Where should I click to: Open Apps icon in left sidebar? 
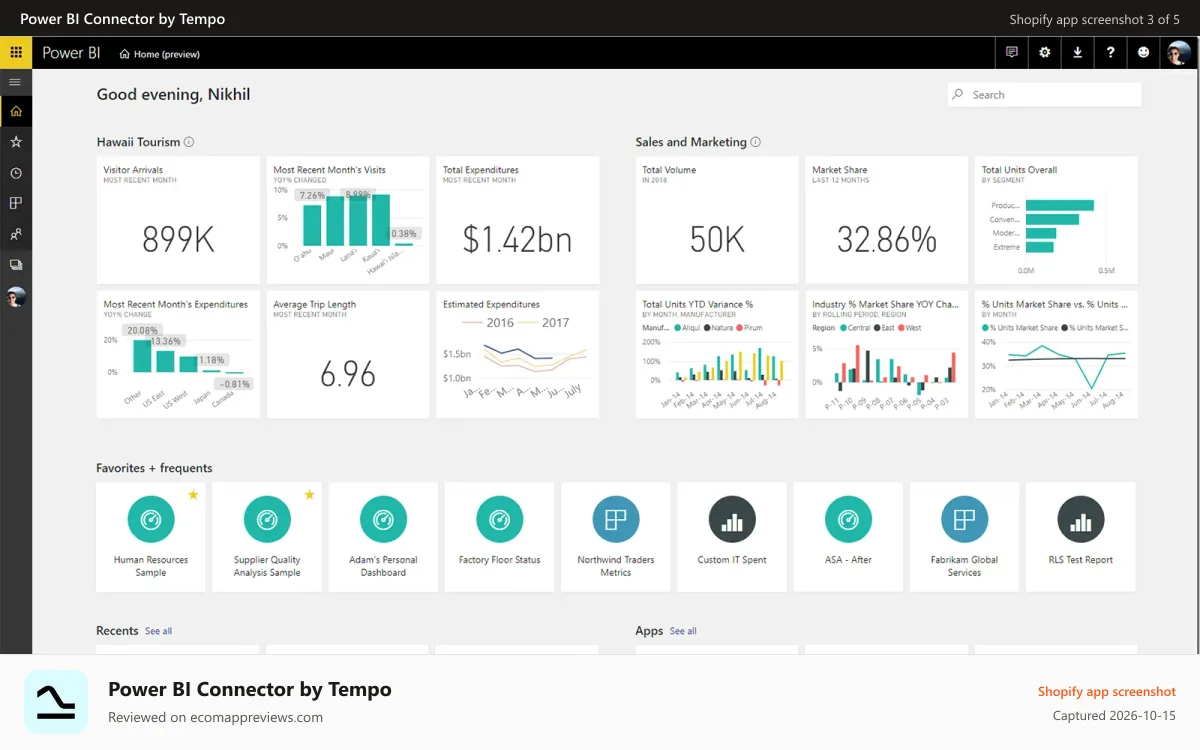click(x=16, y=203)
